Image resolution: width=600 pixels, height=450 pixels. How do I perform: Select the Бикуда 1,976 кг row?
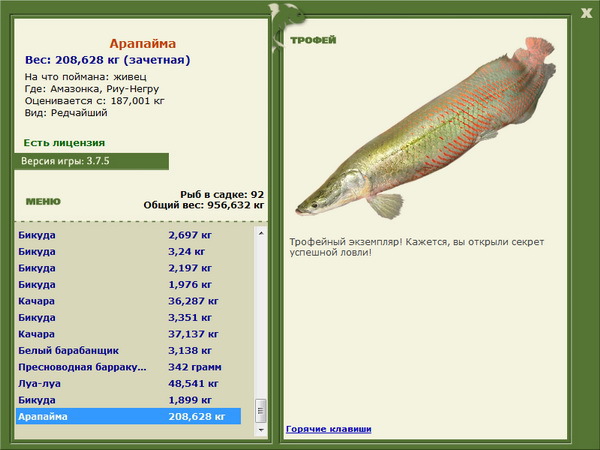pos(129,284)
